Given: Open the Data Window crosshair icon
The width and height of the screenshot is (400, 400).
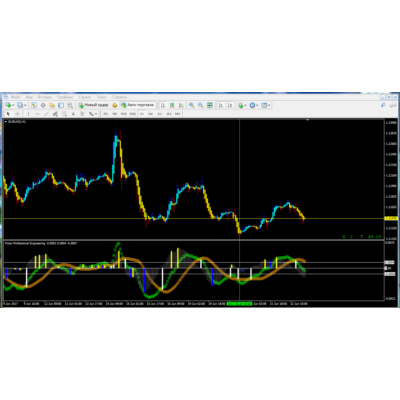Looking at the screenshot, I should click(43, 105).
